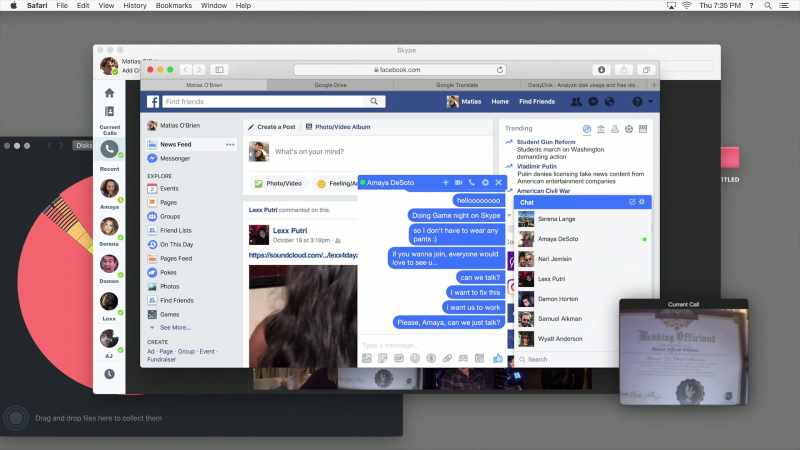Open Chat sidebar settings gear

[x=642, y=202]
